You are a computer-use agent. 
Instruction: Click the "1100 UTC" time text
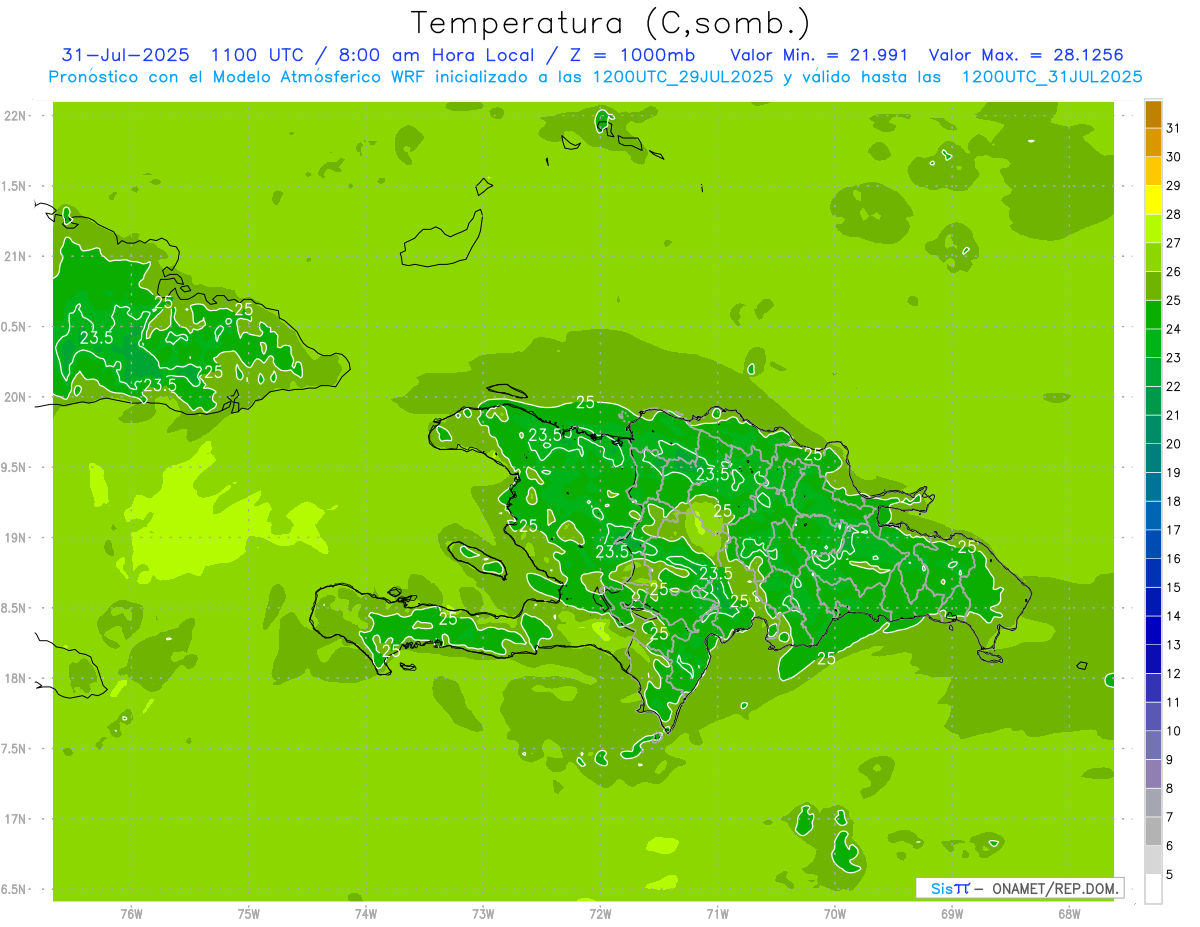(x=260, y=54)
